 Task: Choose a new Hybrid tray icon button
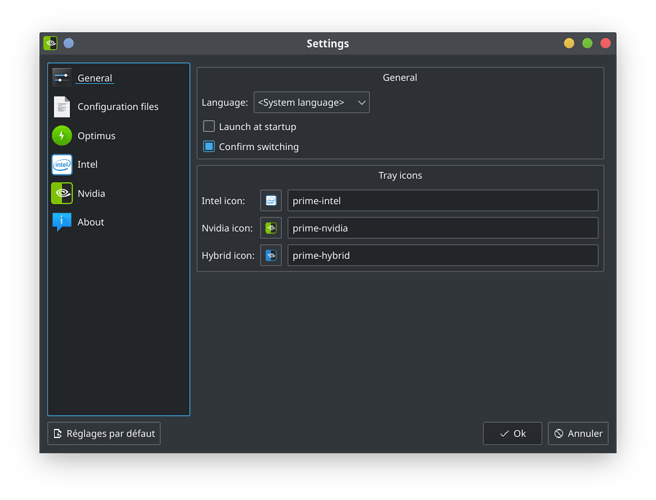(x=271, y=255)
